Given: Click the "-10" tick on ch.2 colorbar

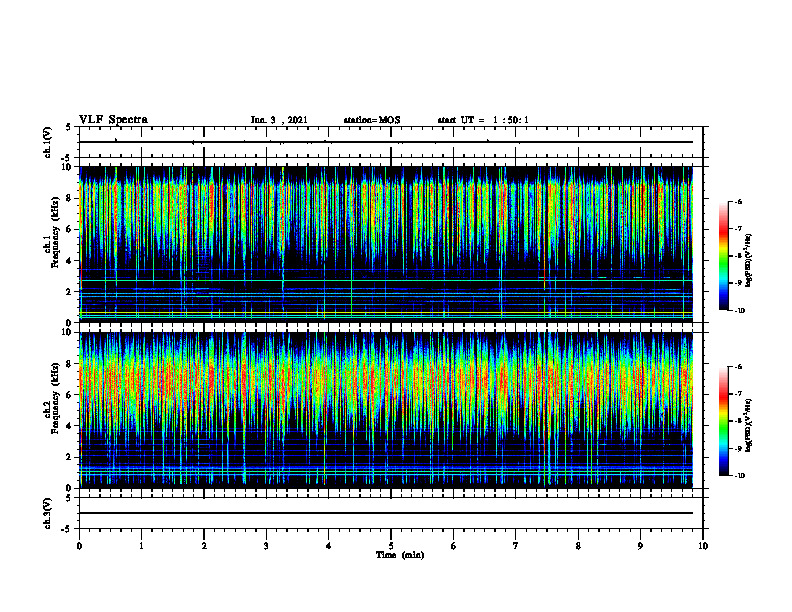Looking at the screenshot, I should click(x=740, y=476).
